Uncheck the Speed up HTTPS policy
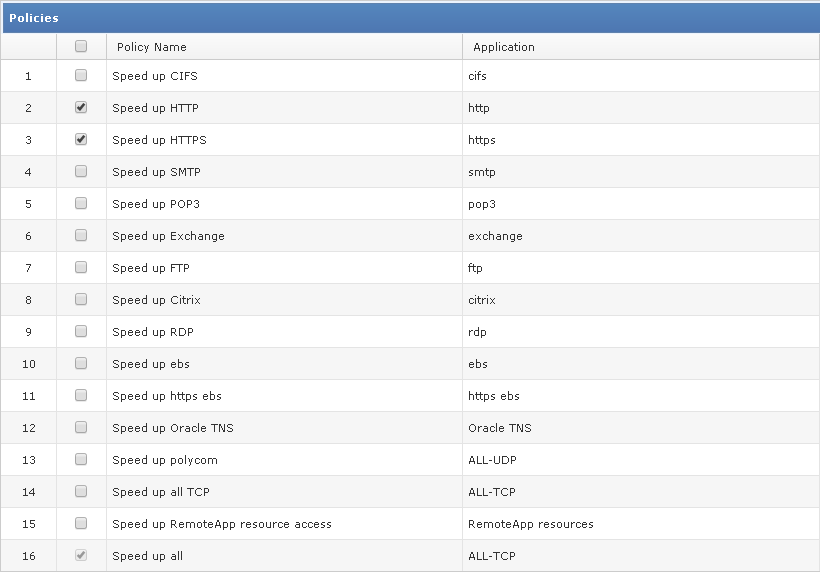This screenshot has height=572, width=820. 81,139
